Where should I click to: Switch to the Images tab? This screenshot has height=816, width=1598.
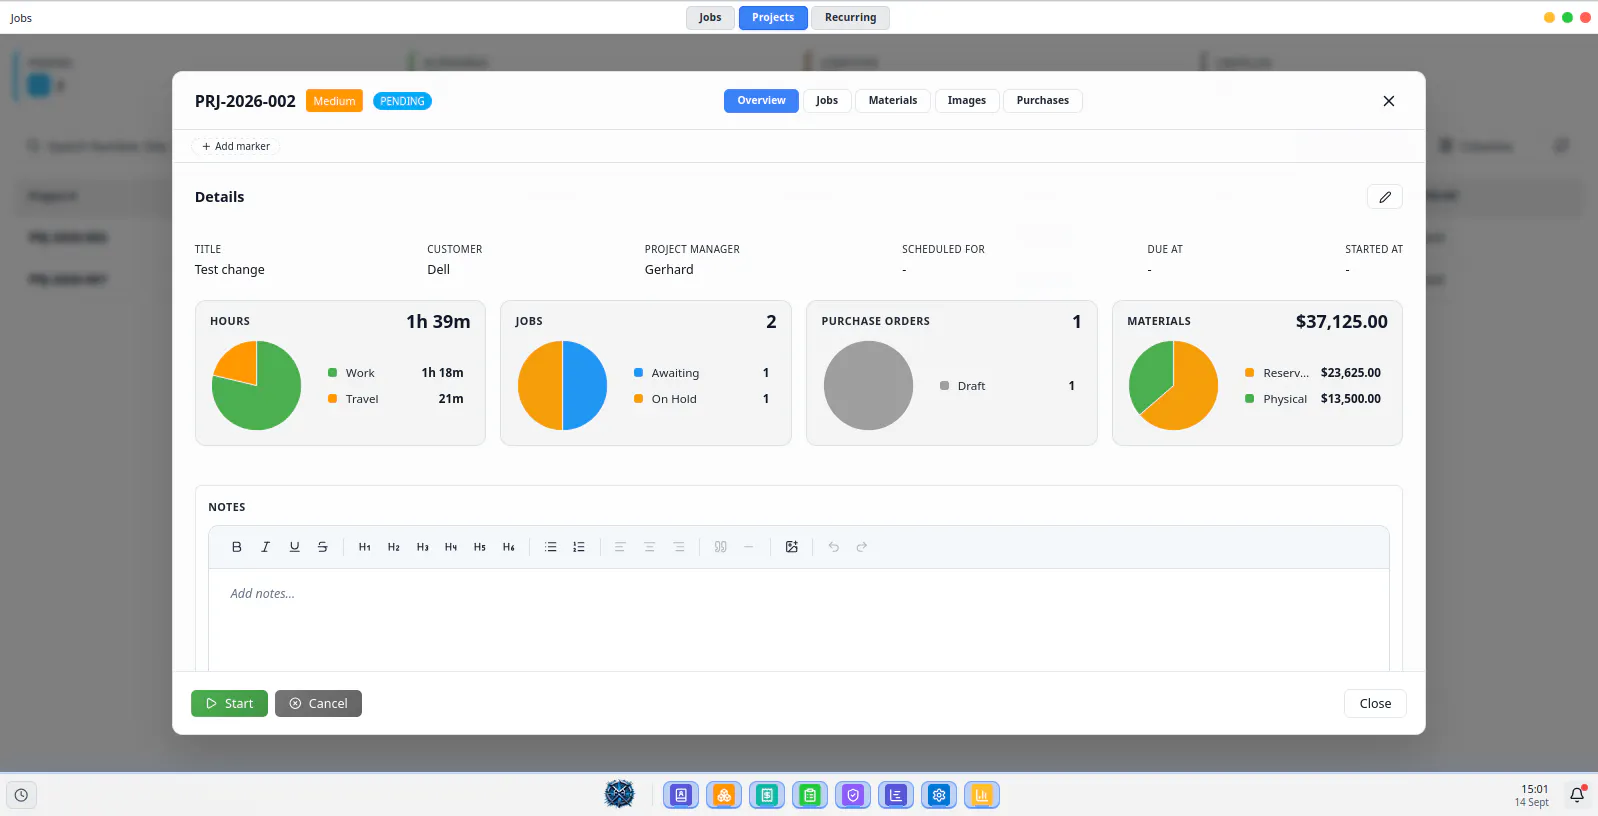[x=967, y=101]
